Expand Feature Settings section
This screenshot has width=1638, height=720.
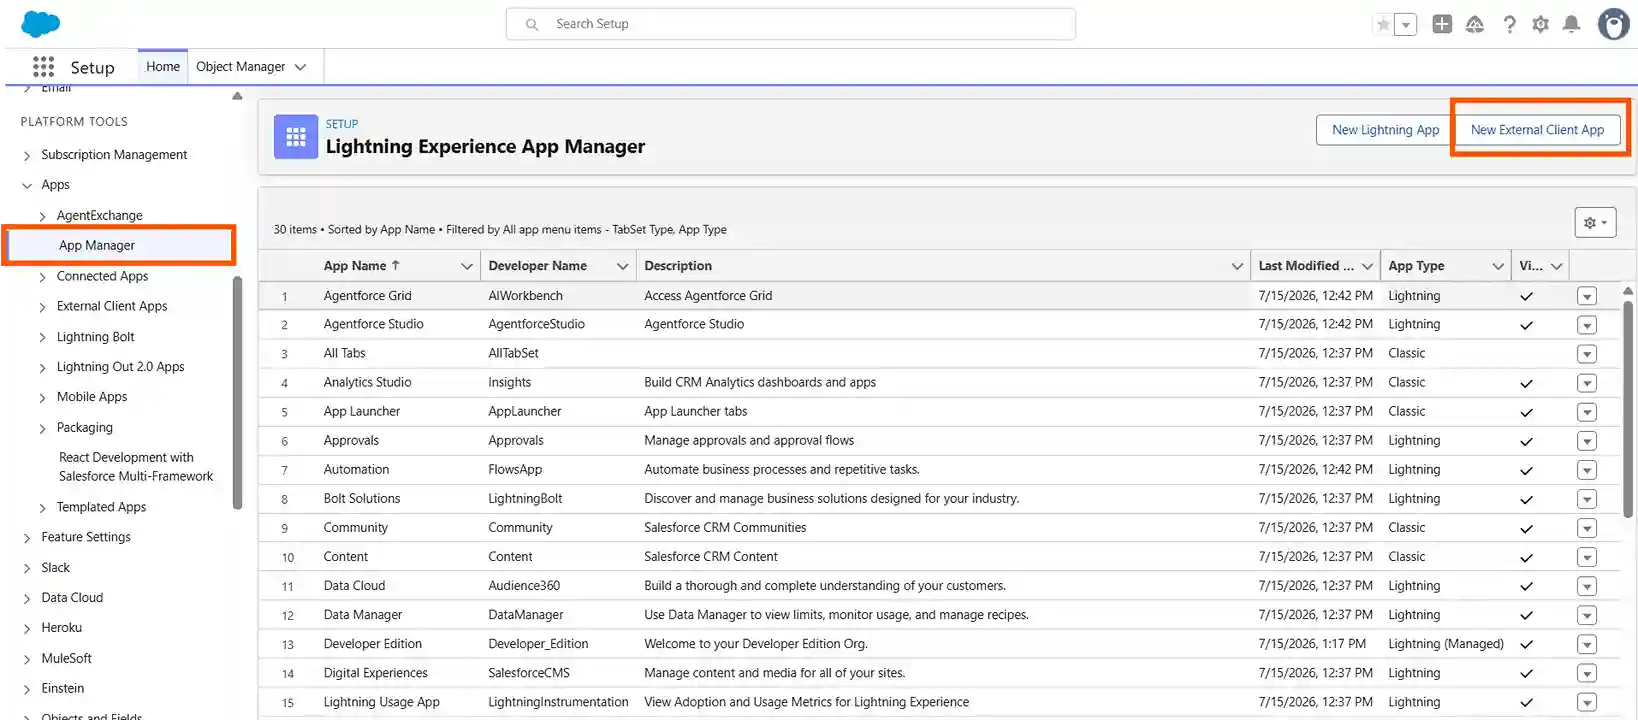pos(27,538)
